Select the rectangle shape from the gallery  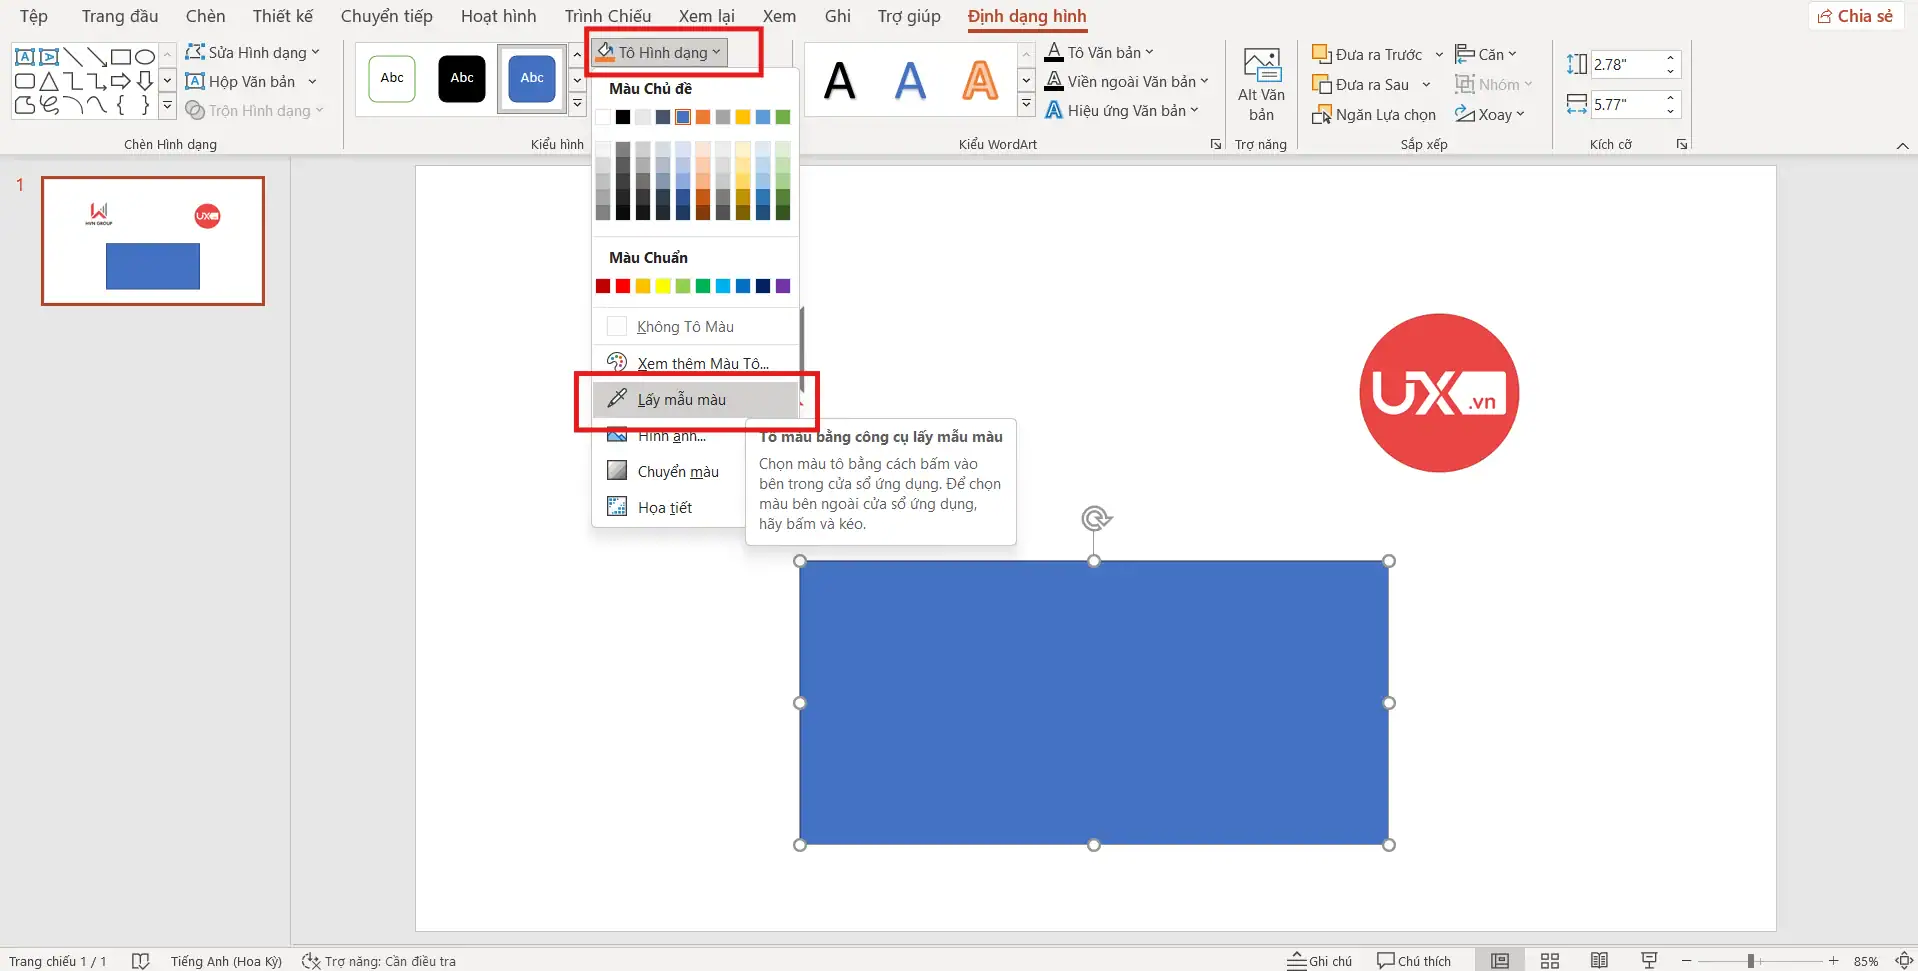coord(121,57)
